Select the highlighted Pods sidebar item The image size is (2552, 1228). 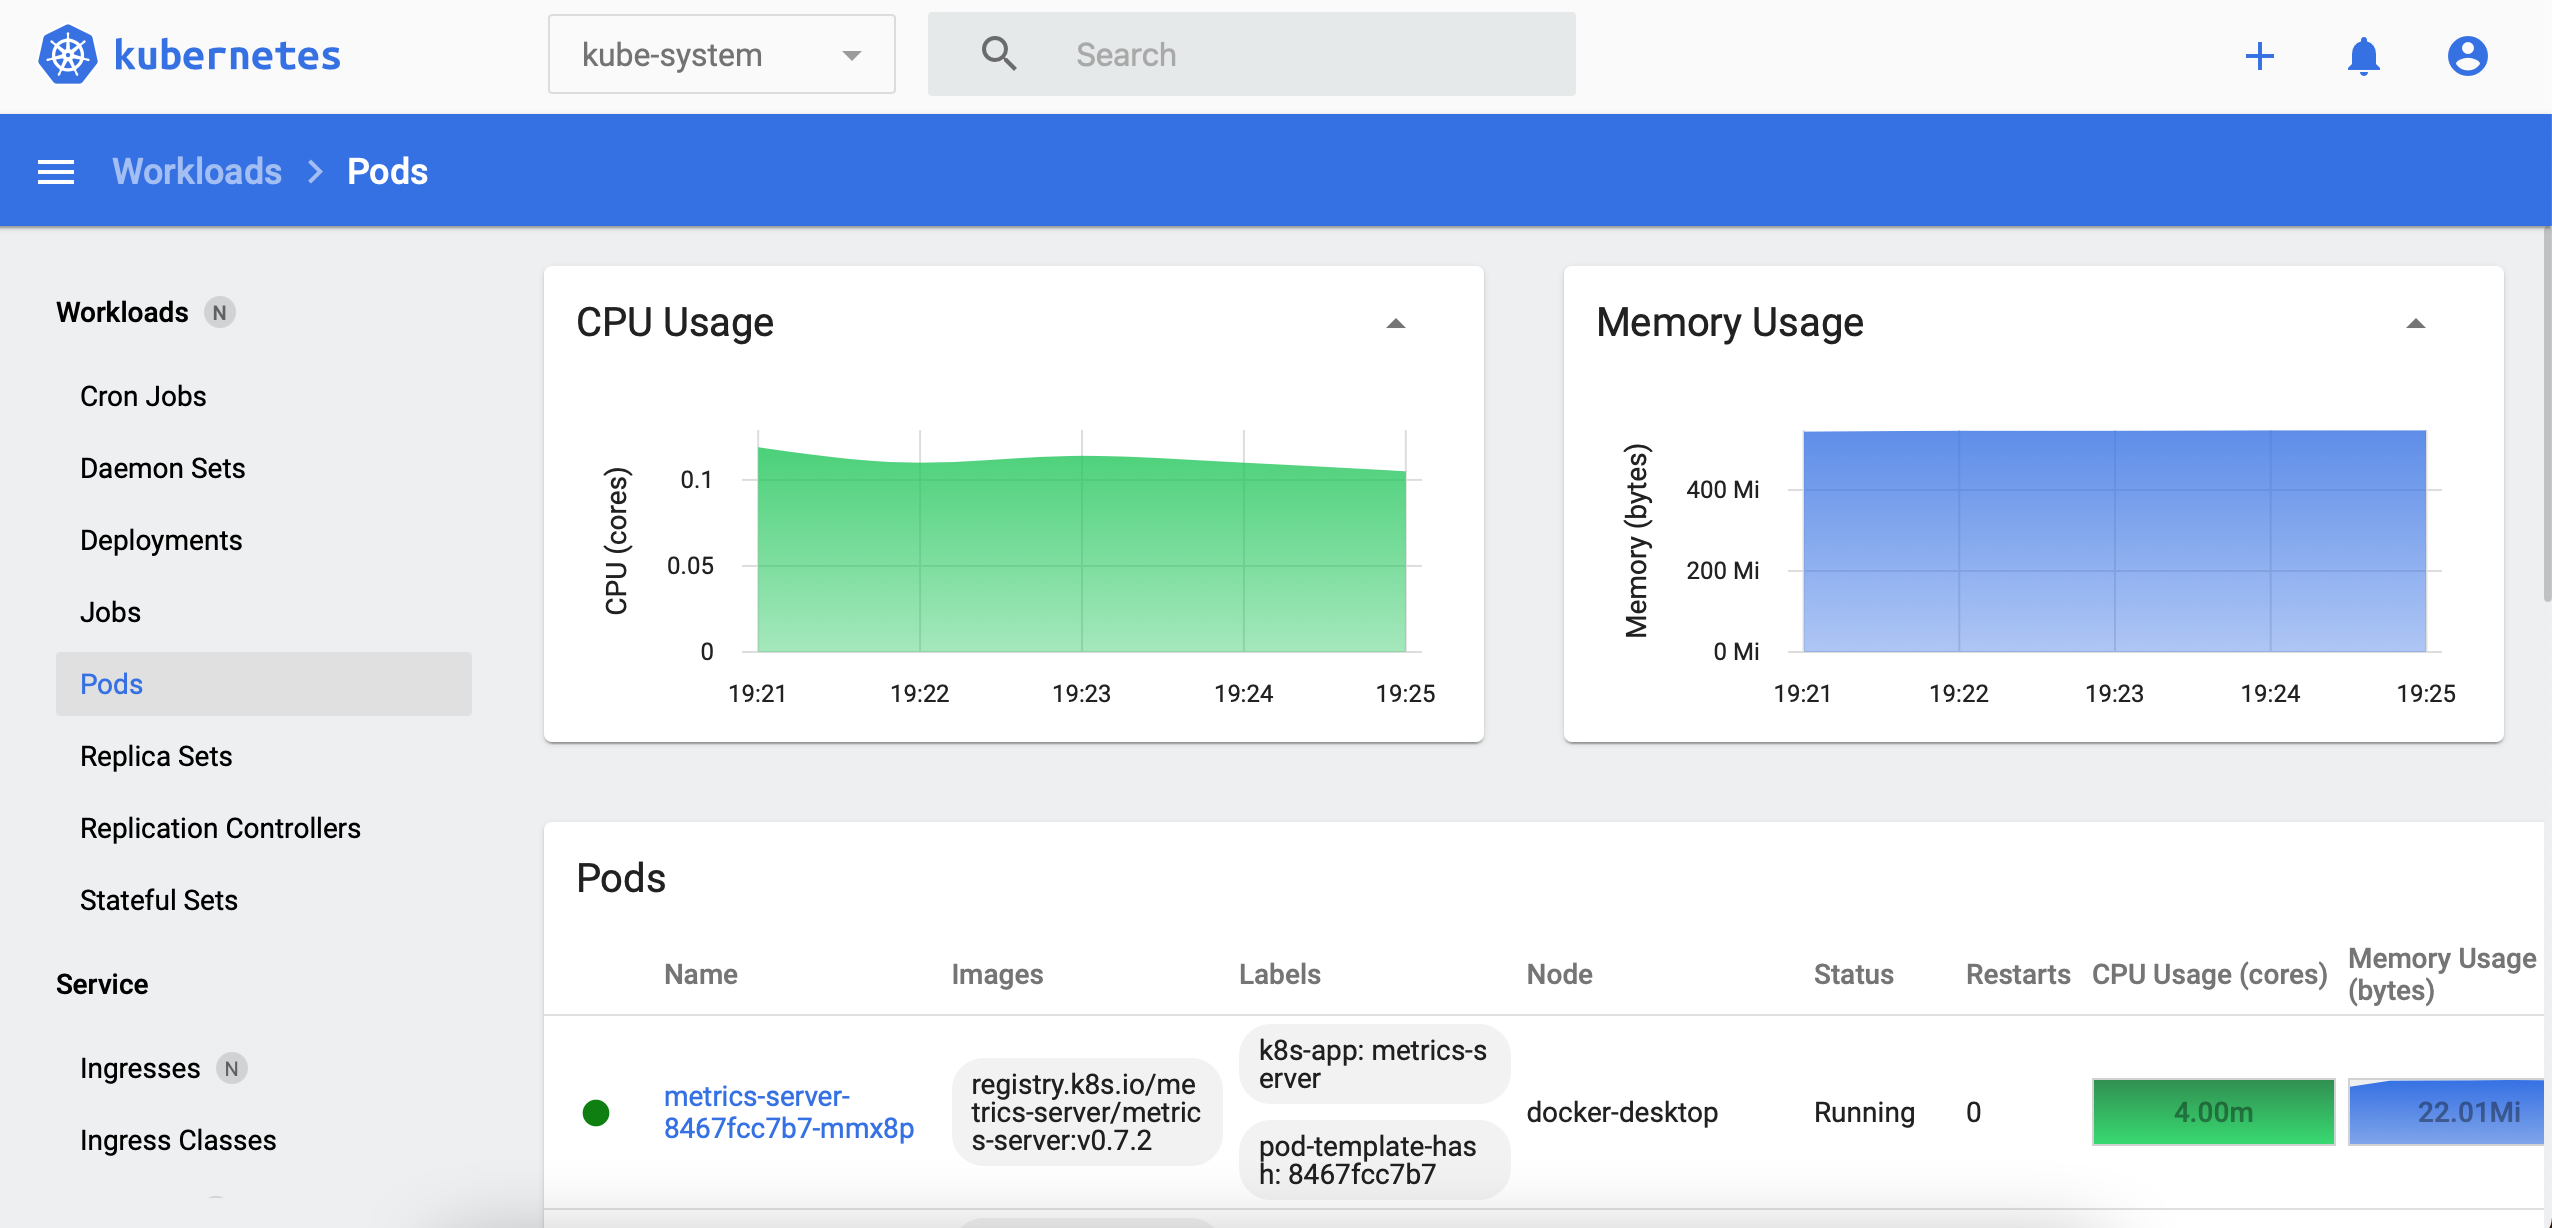tap(264, 684)
